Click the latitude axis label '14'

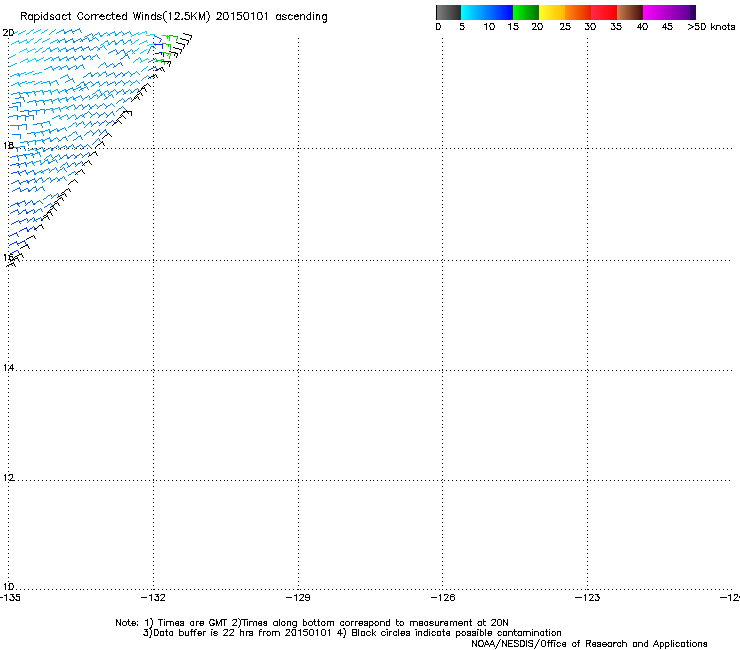click(8, 368)
